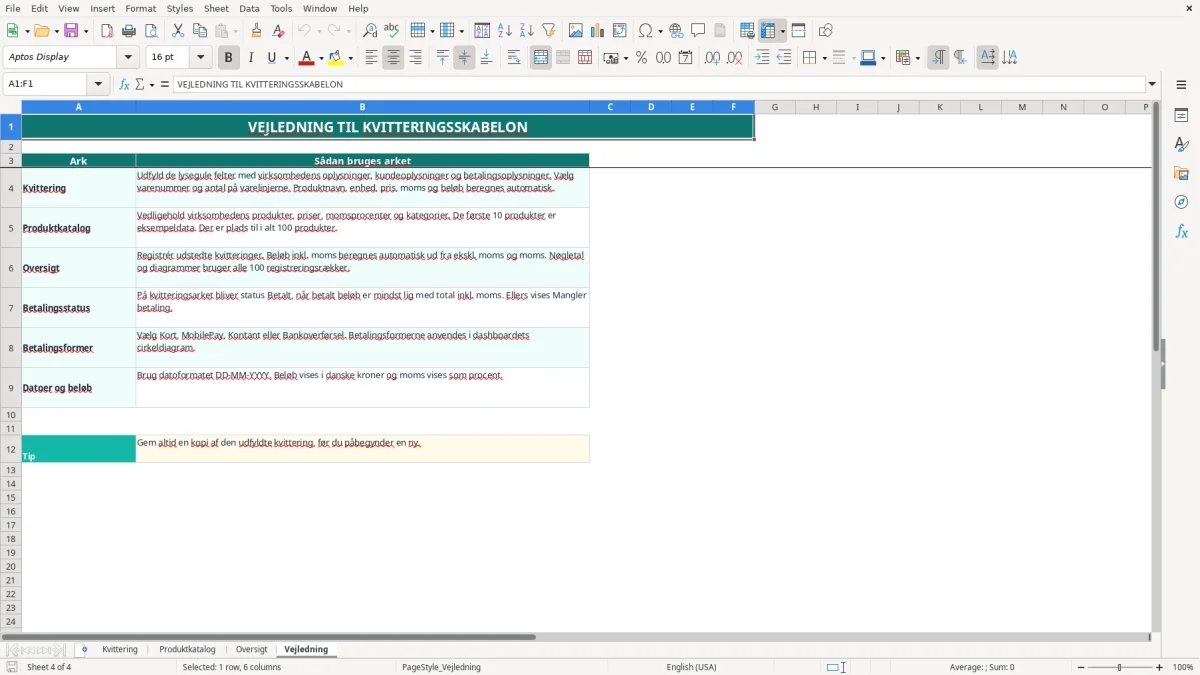Toggle Align Right

[415, 58]
